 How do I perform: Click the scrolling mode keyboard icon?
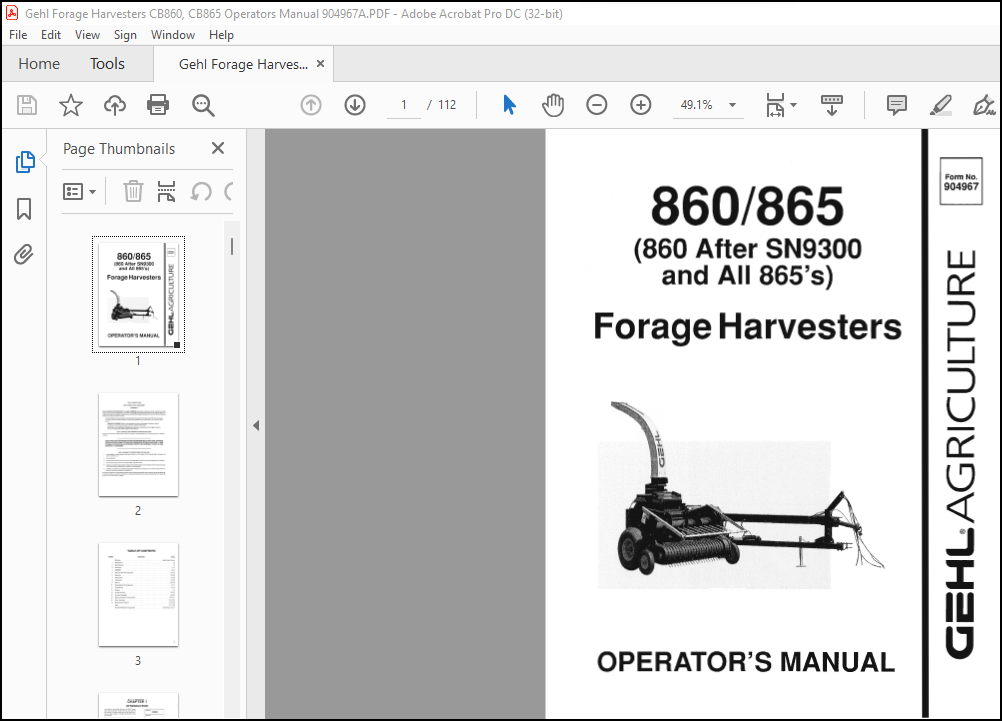point(831,105)
